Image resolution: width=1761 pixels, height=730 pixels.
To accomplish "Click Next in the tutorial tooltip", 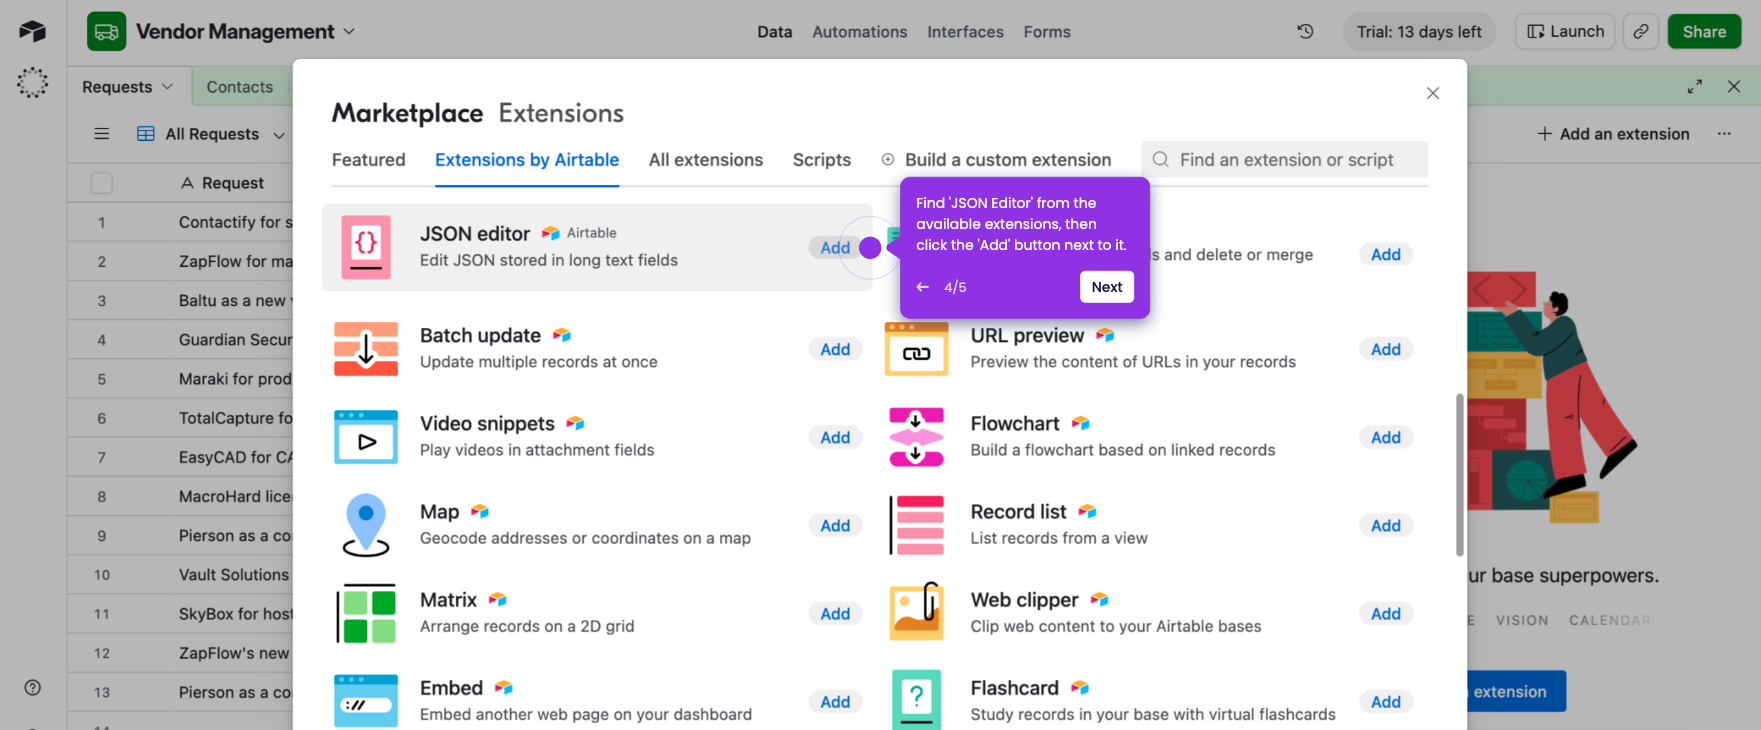I will 1107,287.
